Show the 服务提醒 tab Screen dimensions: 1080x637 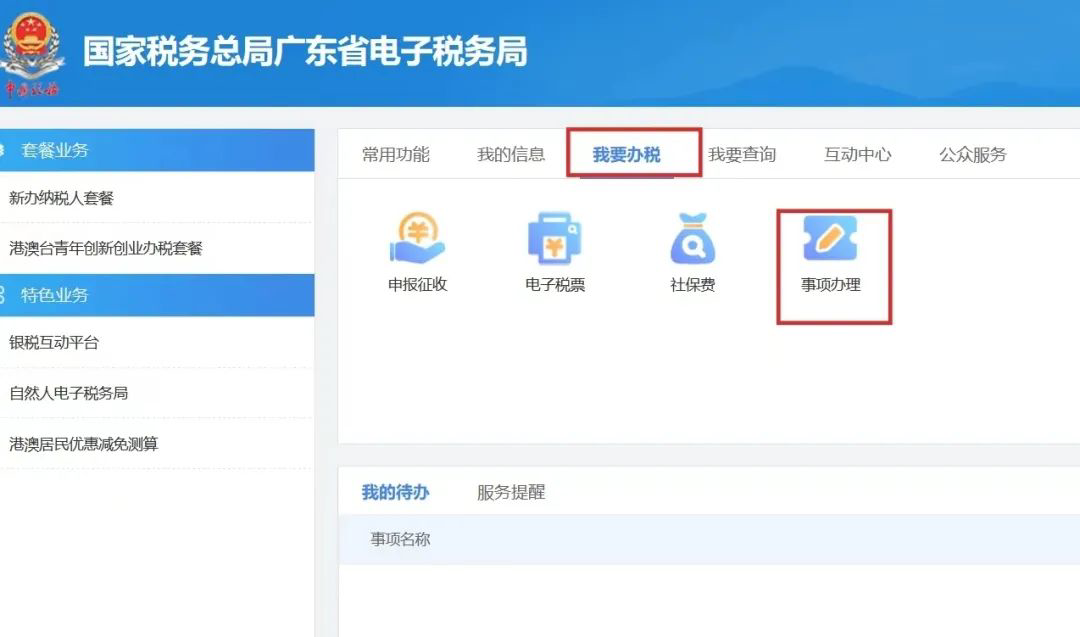coord(511,492)
